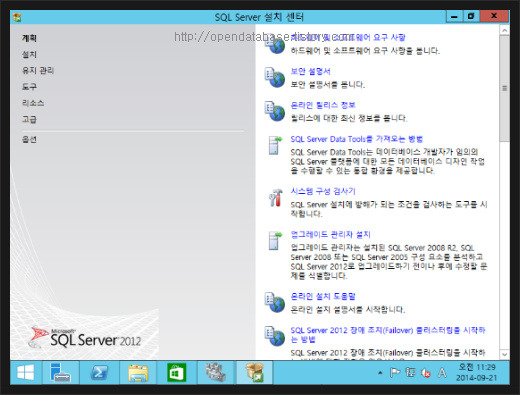This screenshot has height=395, width=520.
Task: Open 업그레이드 관리자 설치 link
Action: click(x=330, y=234)
